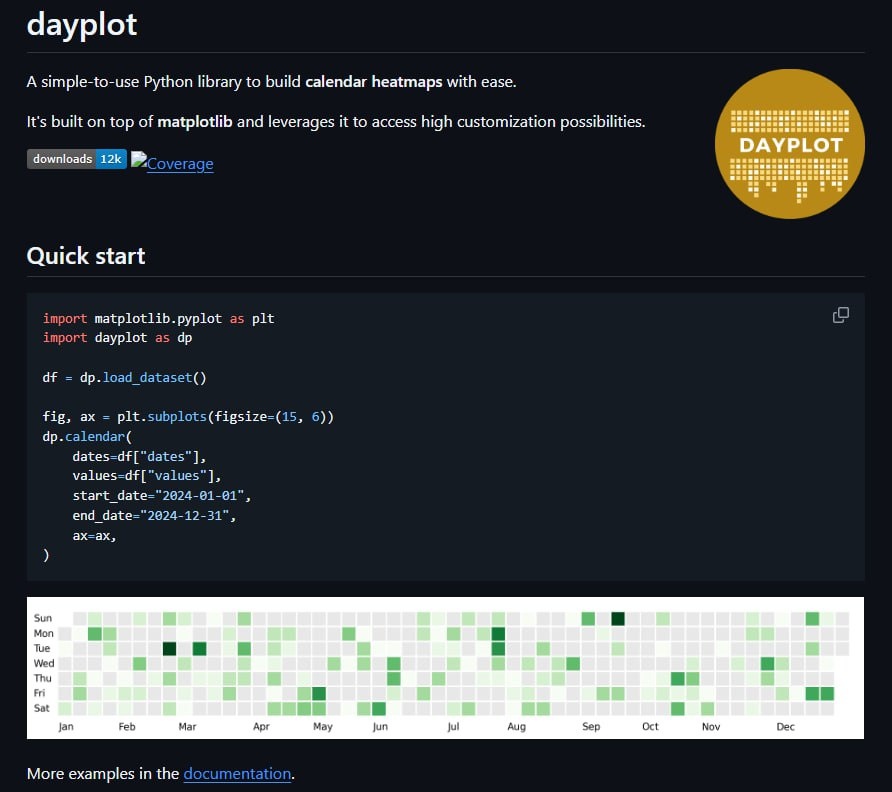The image size is (892, 792).
Task: Copy the quick start code snippet
Action: [x=840, y=315]
